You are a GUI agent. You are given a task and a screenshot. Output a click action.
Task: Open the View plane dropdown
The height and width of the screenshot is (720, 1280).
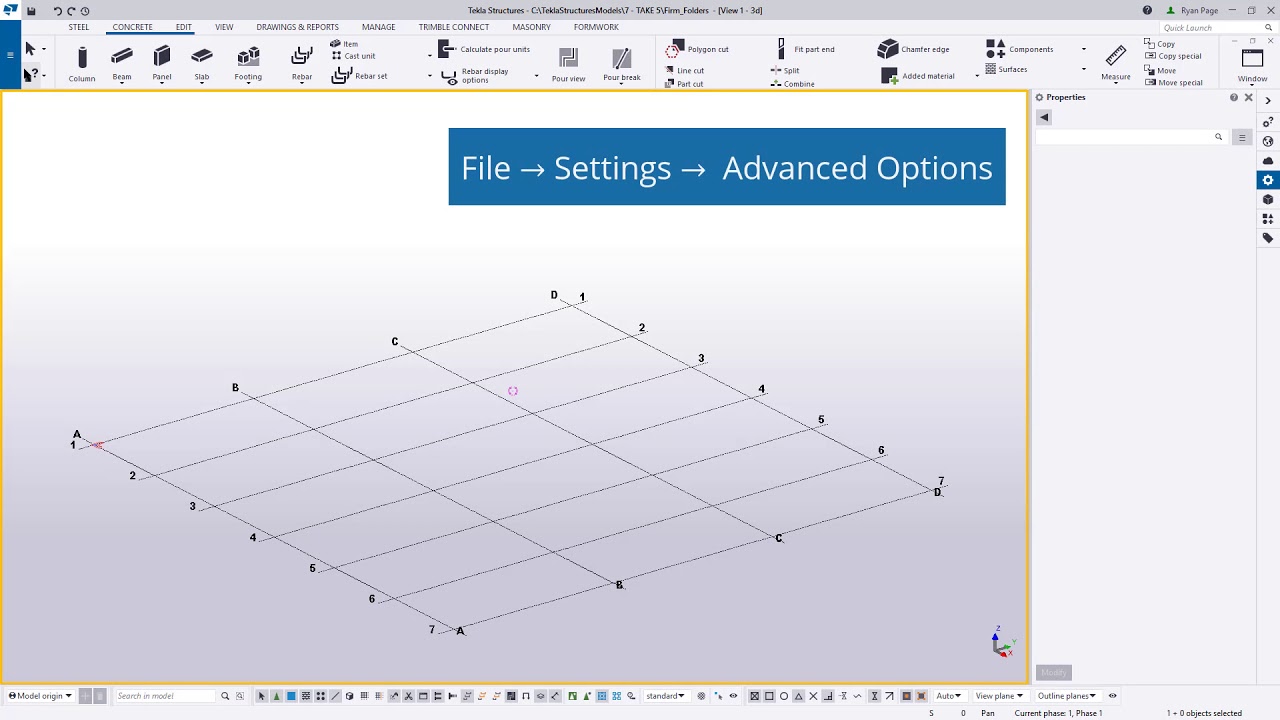click(x=999, y=696)
